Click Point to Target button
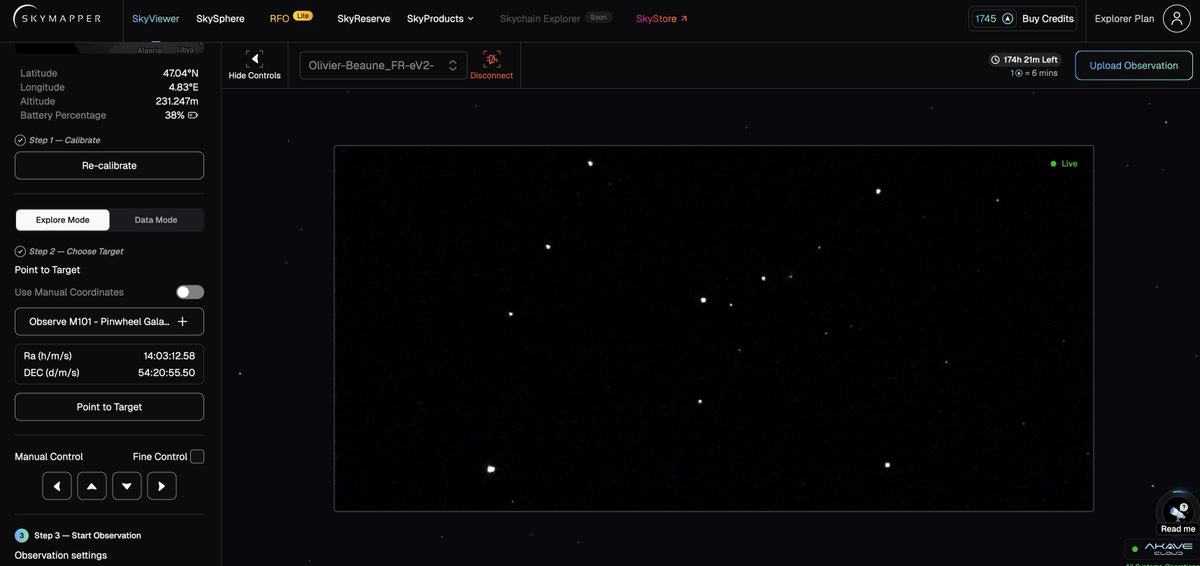This screenshot has height=566, width=1200. pyautogui.click(x=109, y=407)
